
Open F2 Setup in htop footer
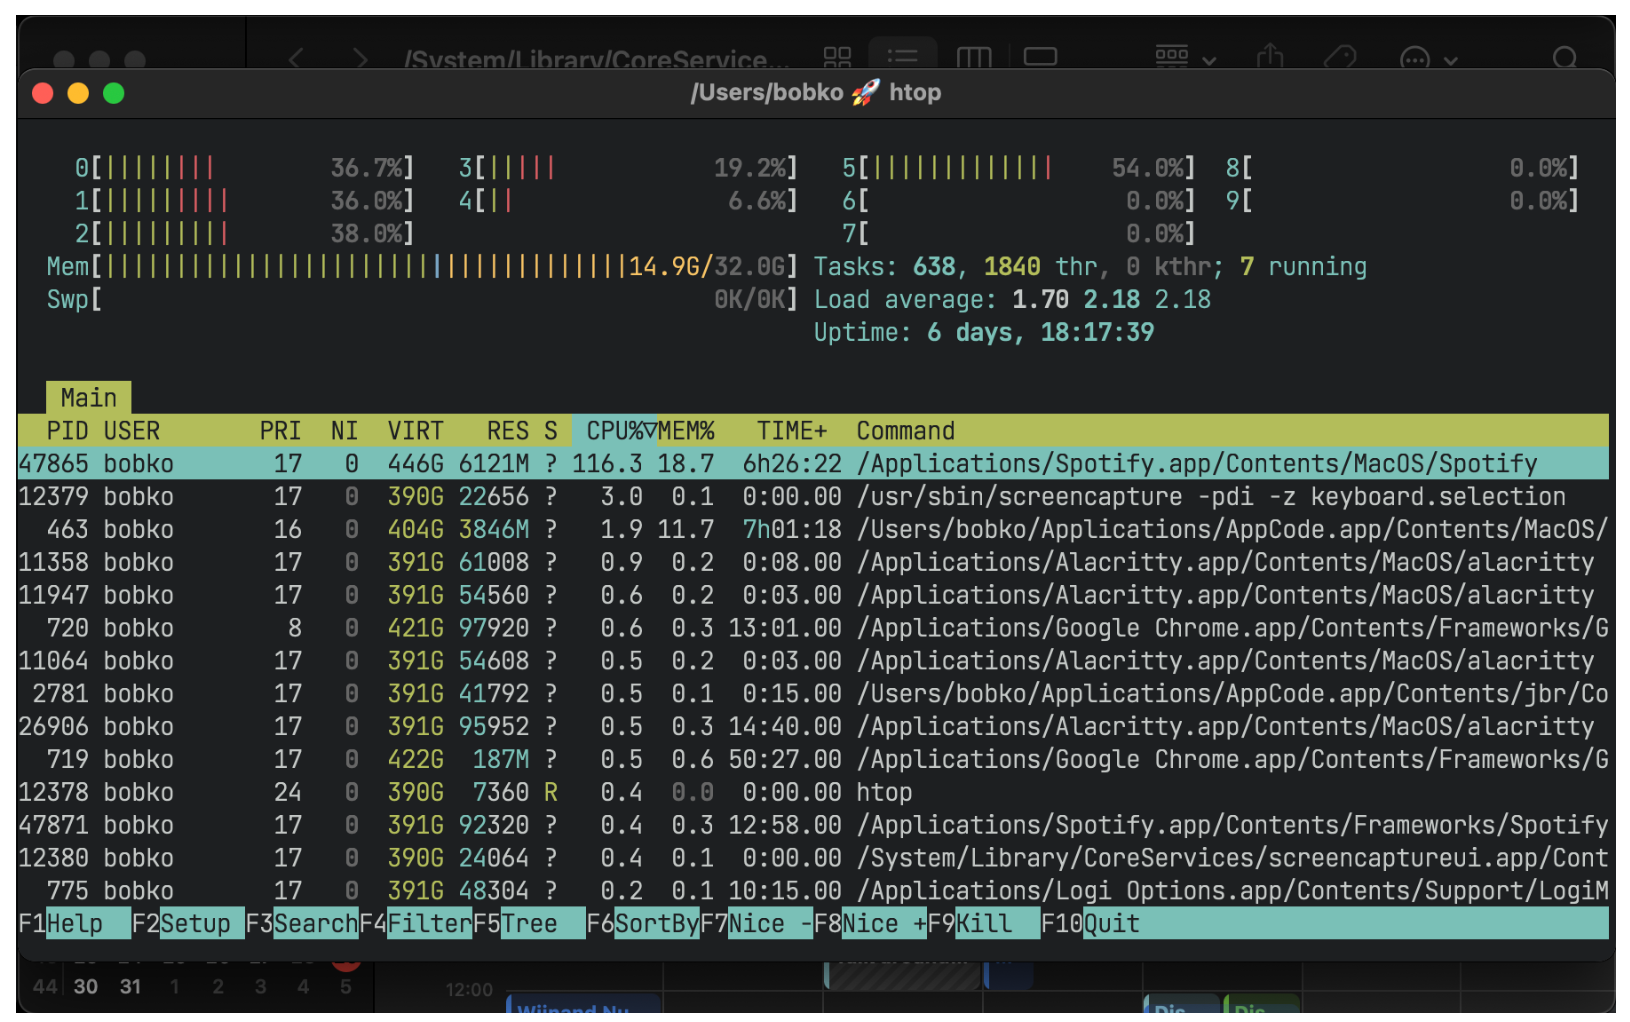point(188,923)
